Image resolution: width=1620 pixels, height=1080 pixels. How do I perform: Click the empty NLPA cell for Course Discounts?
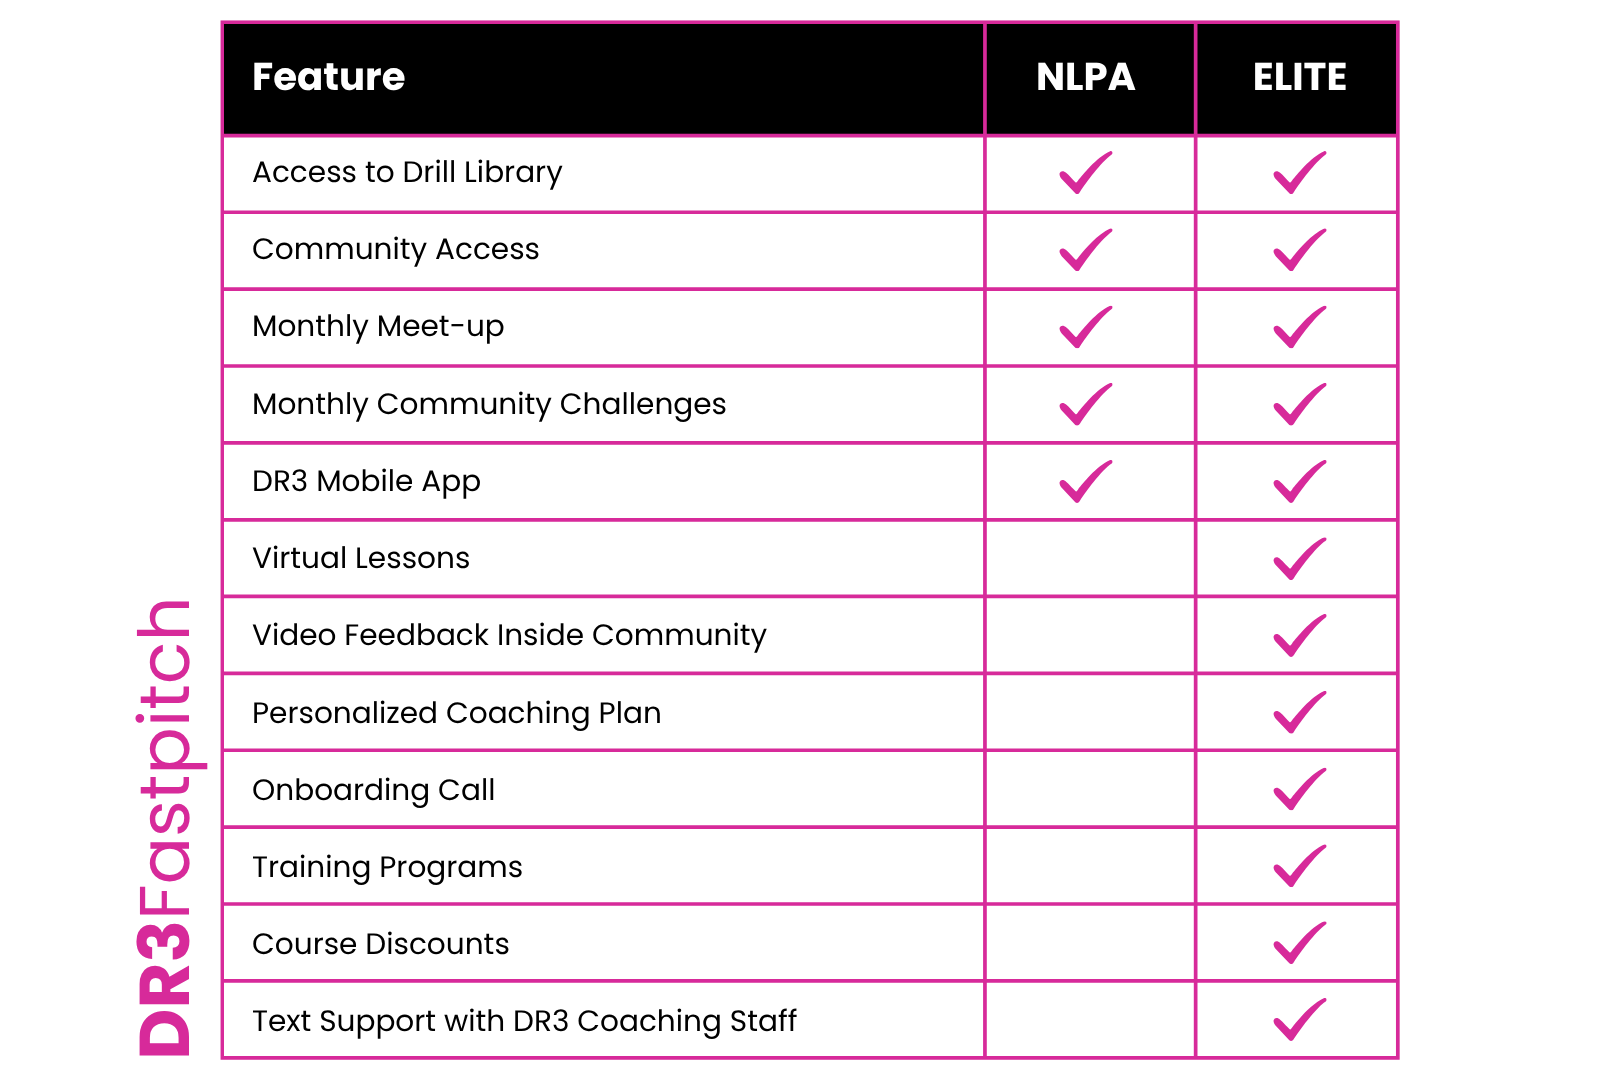(x=1090, y=943)
